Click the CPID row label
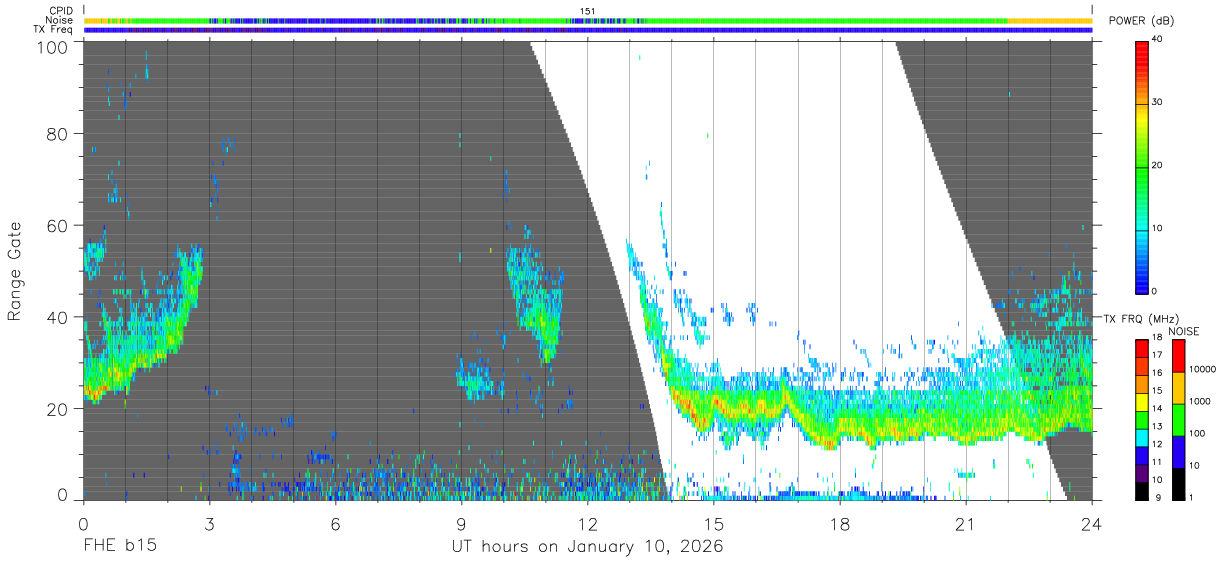 point(61,11)
